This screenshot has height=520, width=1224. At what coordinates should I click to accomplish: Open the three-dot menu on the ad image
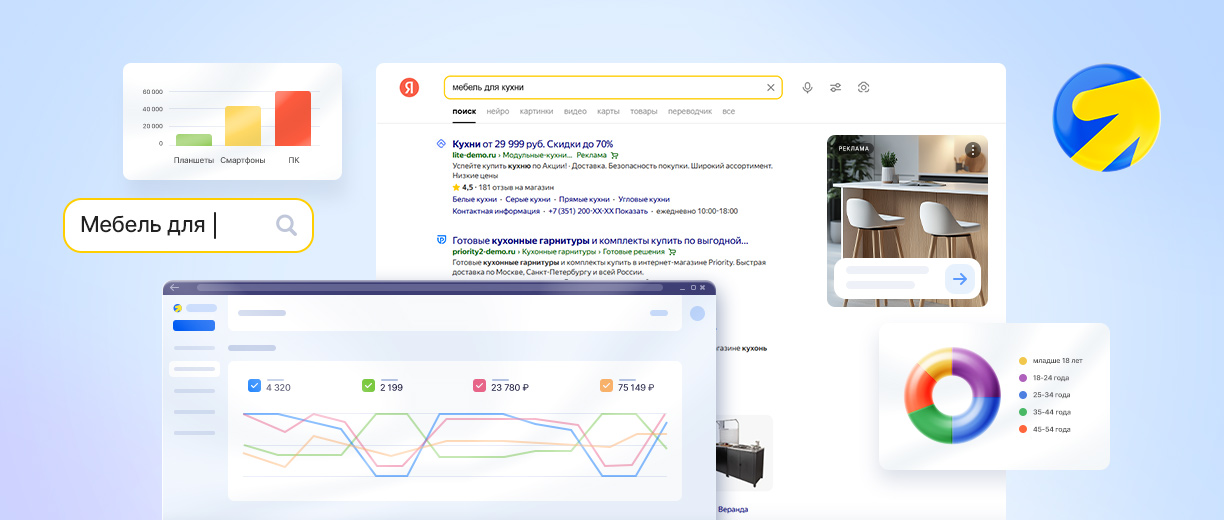coord(972,150)
